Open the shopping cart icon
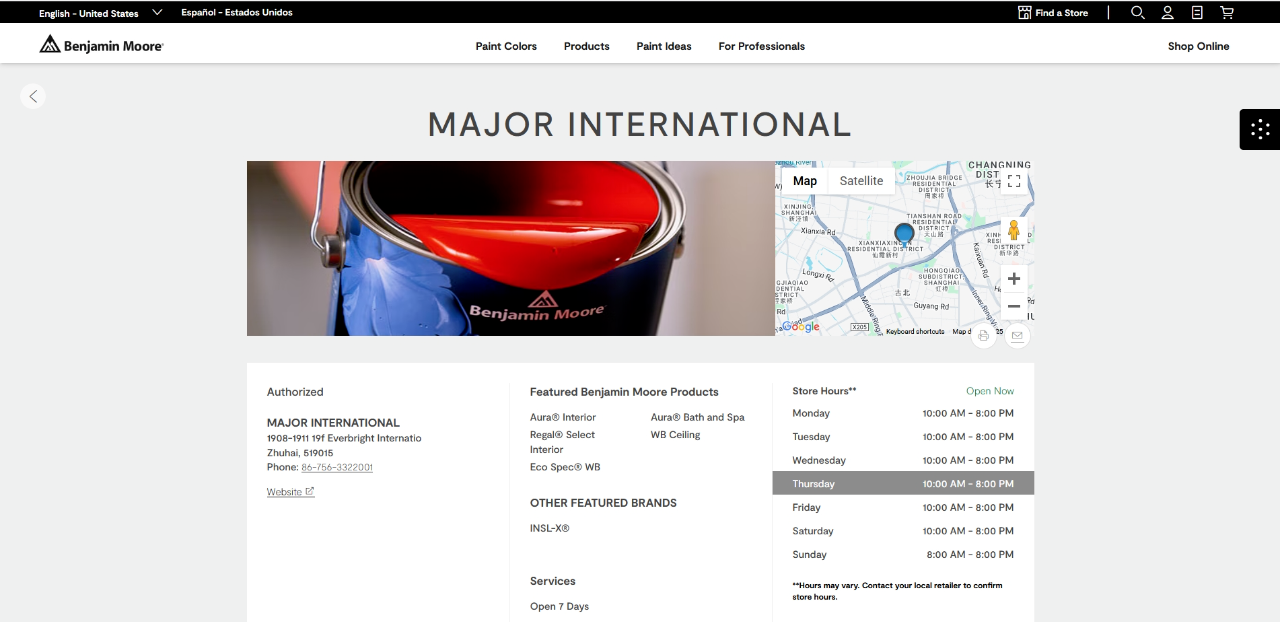 tap(1227, 13)
